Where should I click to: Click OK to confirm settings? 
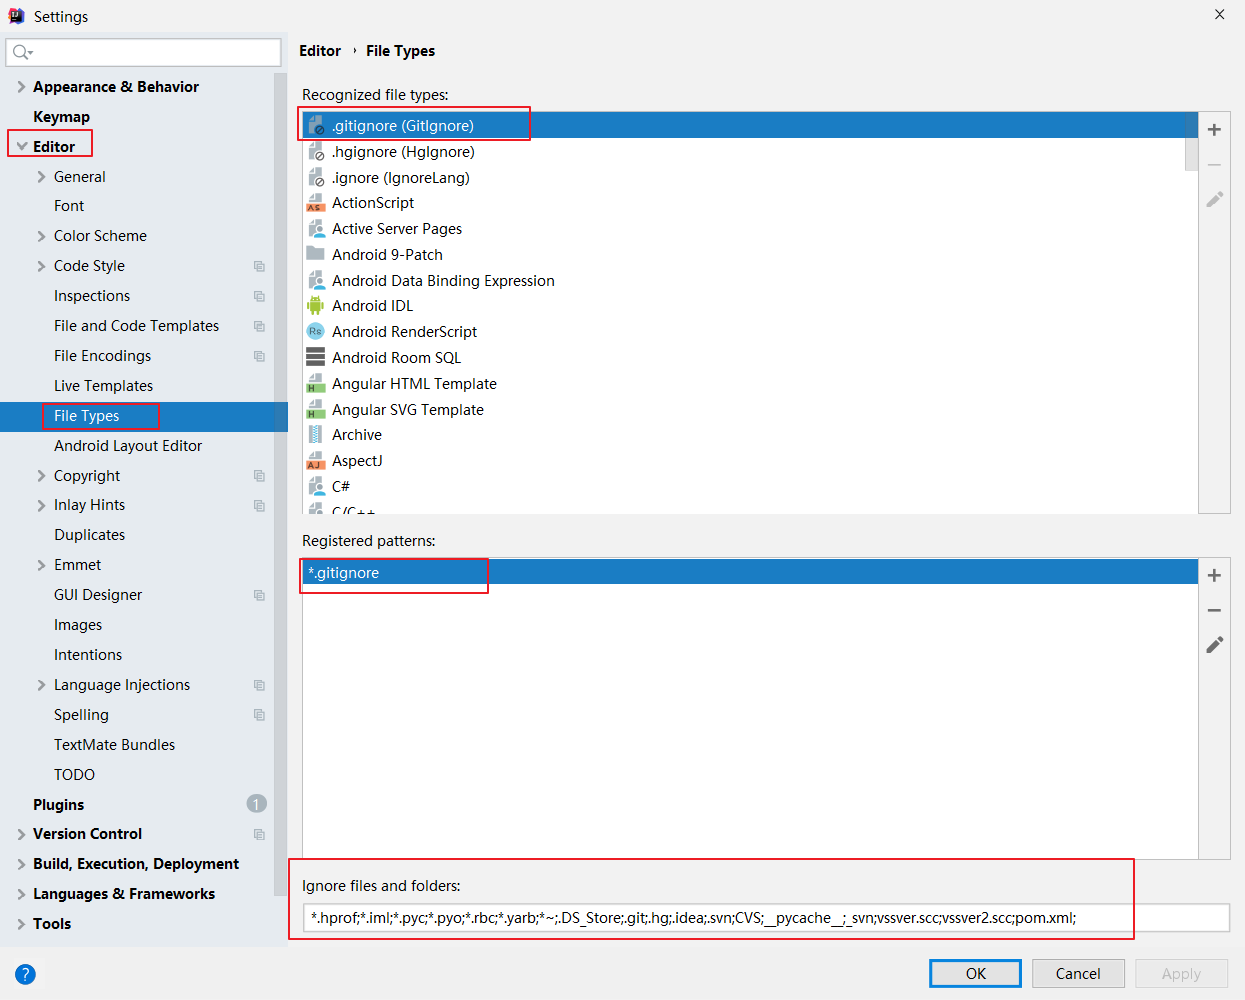coord(975,974)
